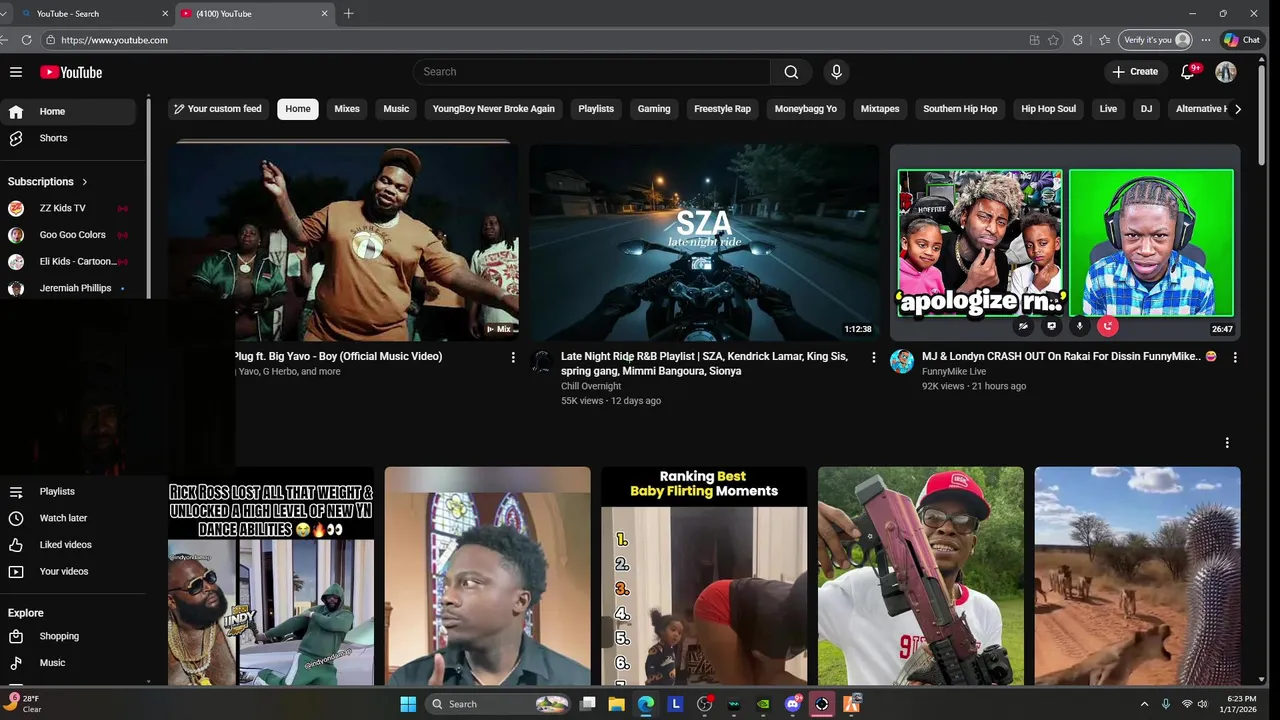Open the YouTube guide hamburger menu
The height and width of the screenshot is (720, 1280).
pyautogui.click(x=16, y=72)
